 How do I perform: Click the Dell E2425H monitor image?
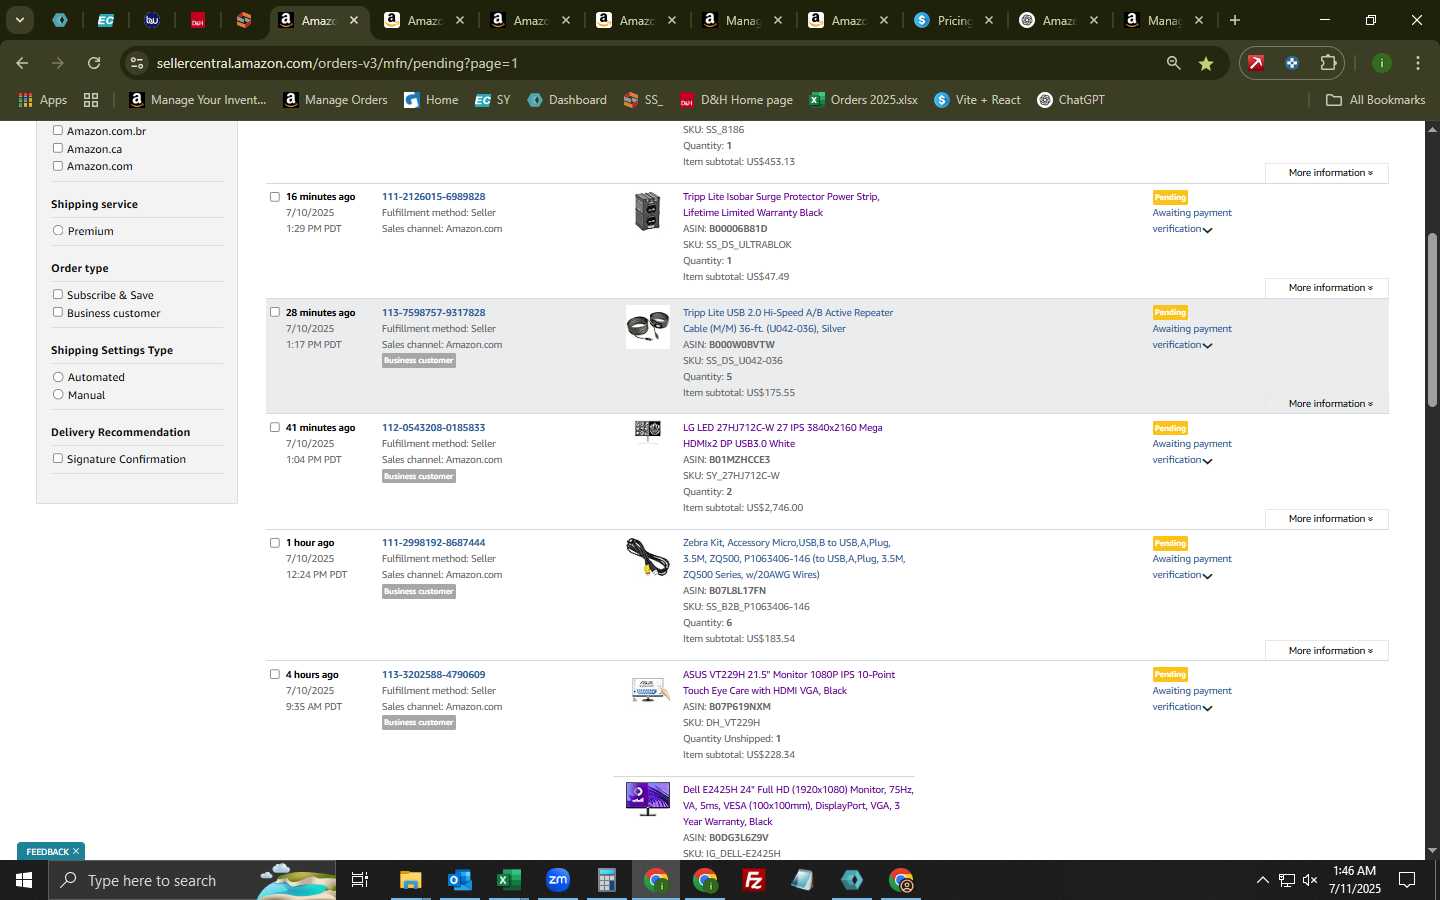(x=648, y=799)
